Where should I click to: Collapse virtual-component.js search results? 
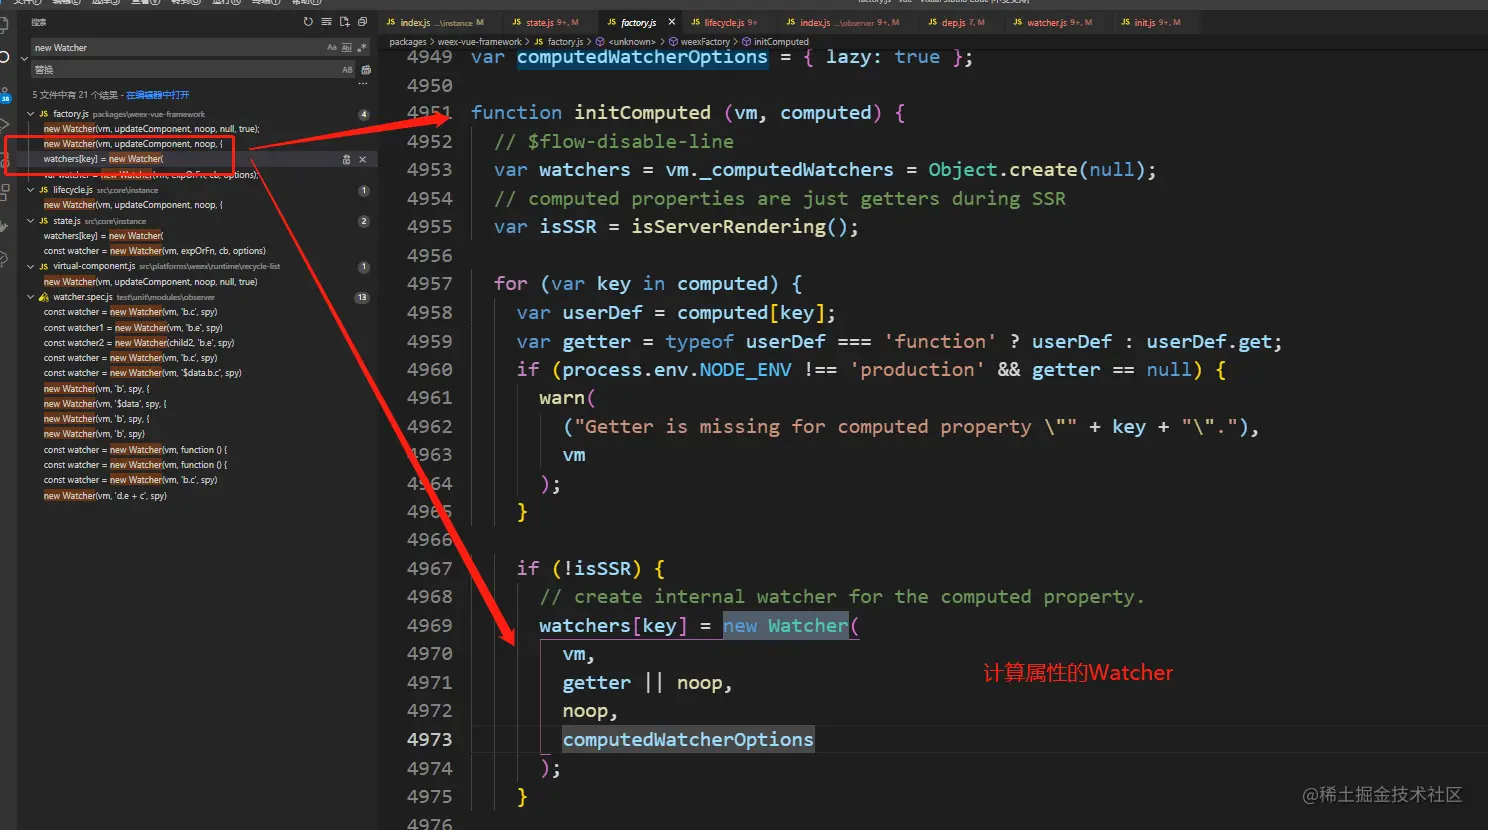pos(30,267)
